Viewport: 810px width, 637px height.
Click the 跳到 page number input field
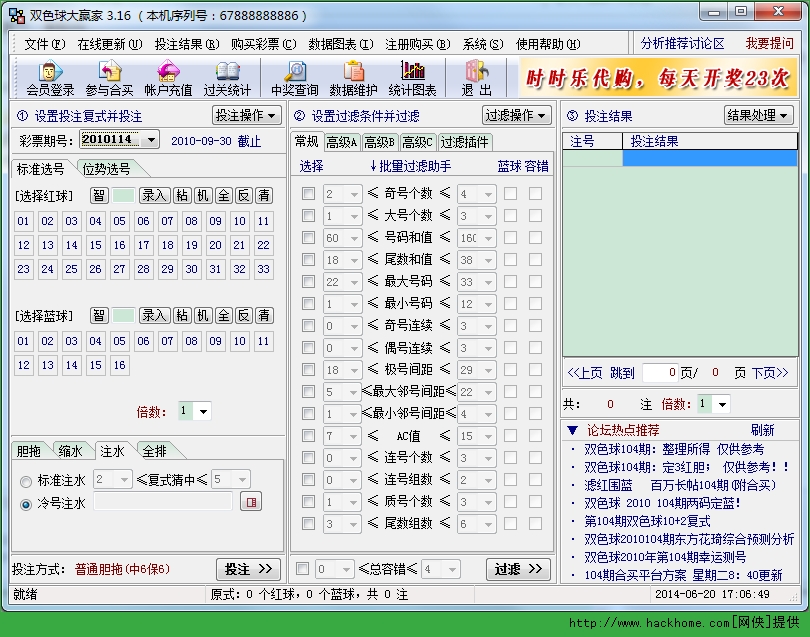coord(659,373)
